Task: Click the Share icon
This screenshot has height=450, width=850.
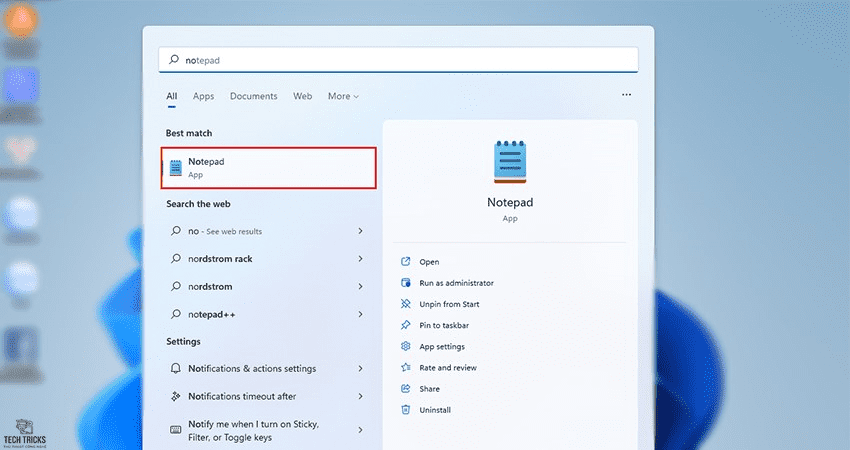Action: pyautogui.click(x=405, y=388)
